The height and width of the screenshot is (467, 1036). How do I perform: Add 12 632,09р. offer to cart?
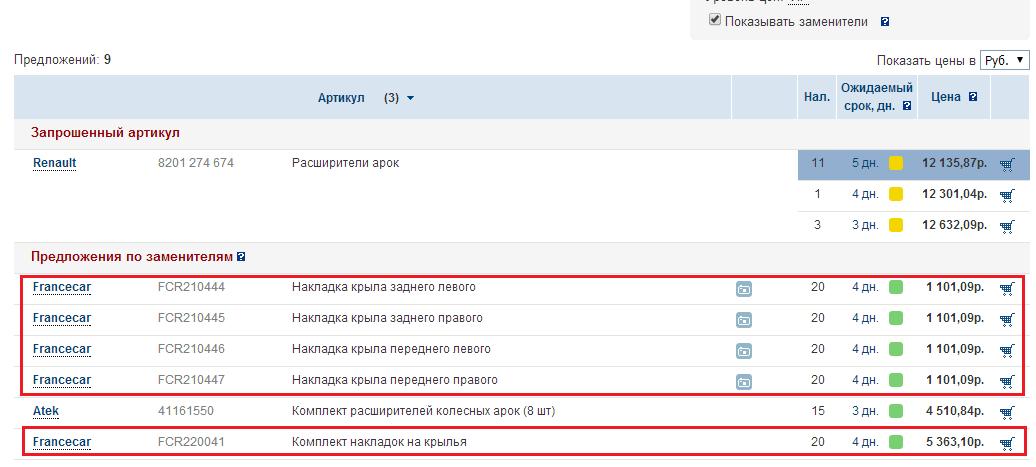(1007, 227)
